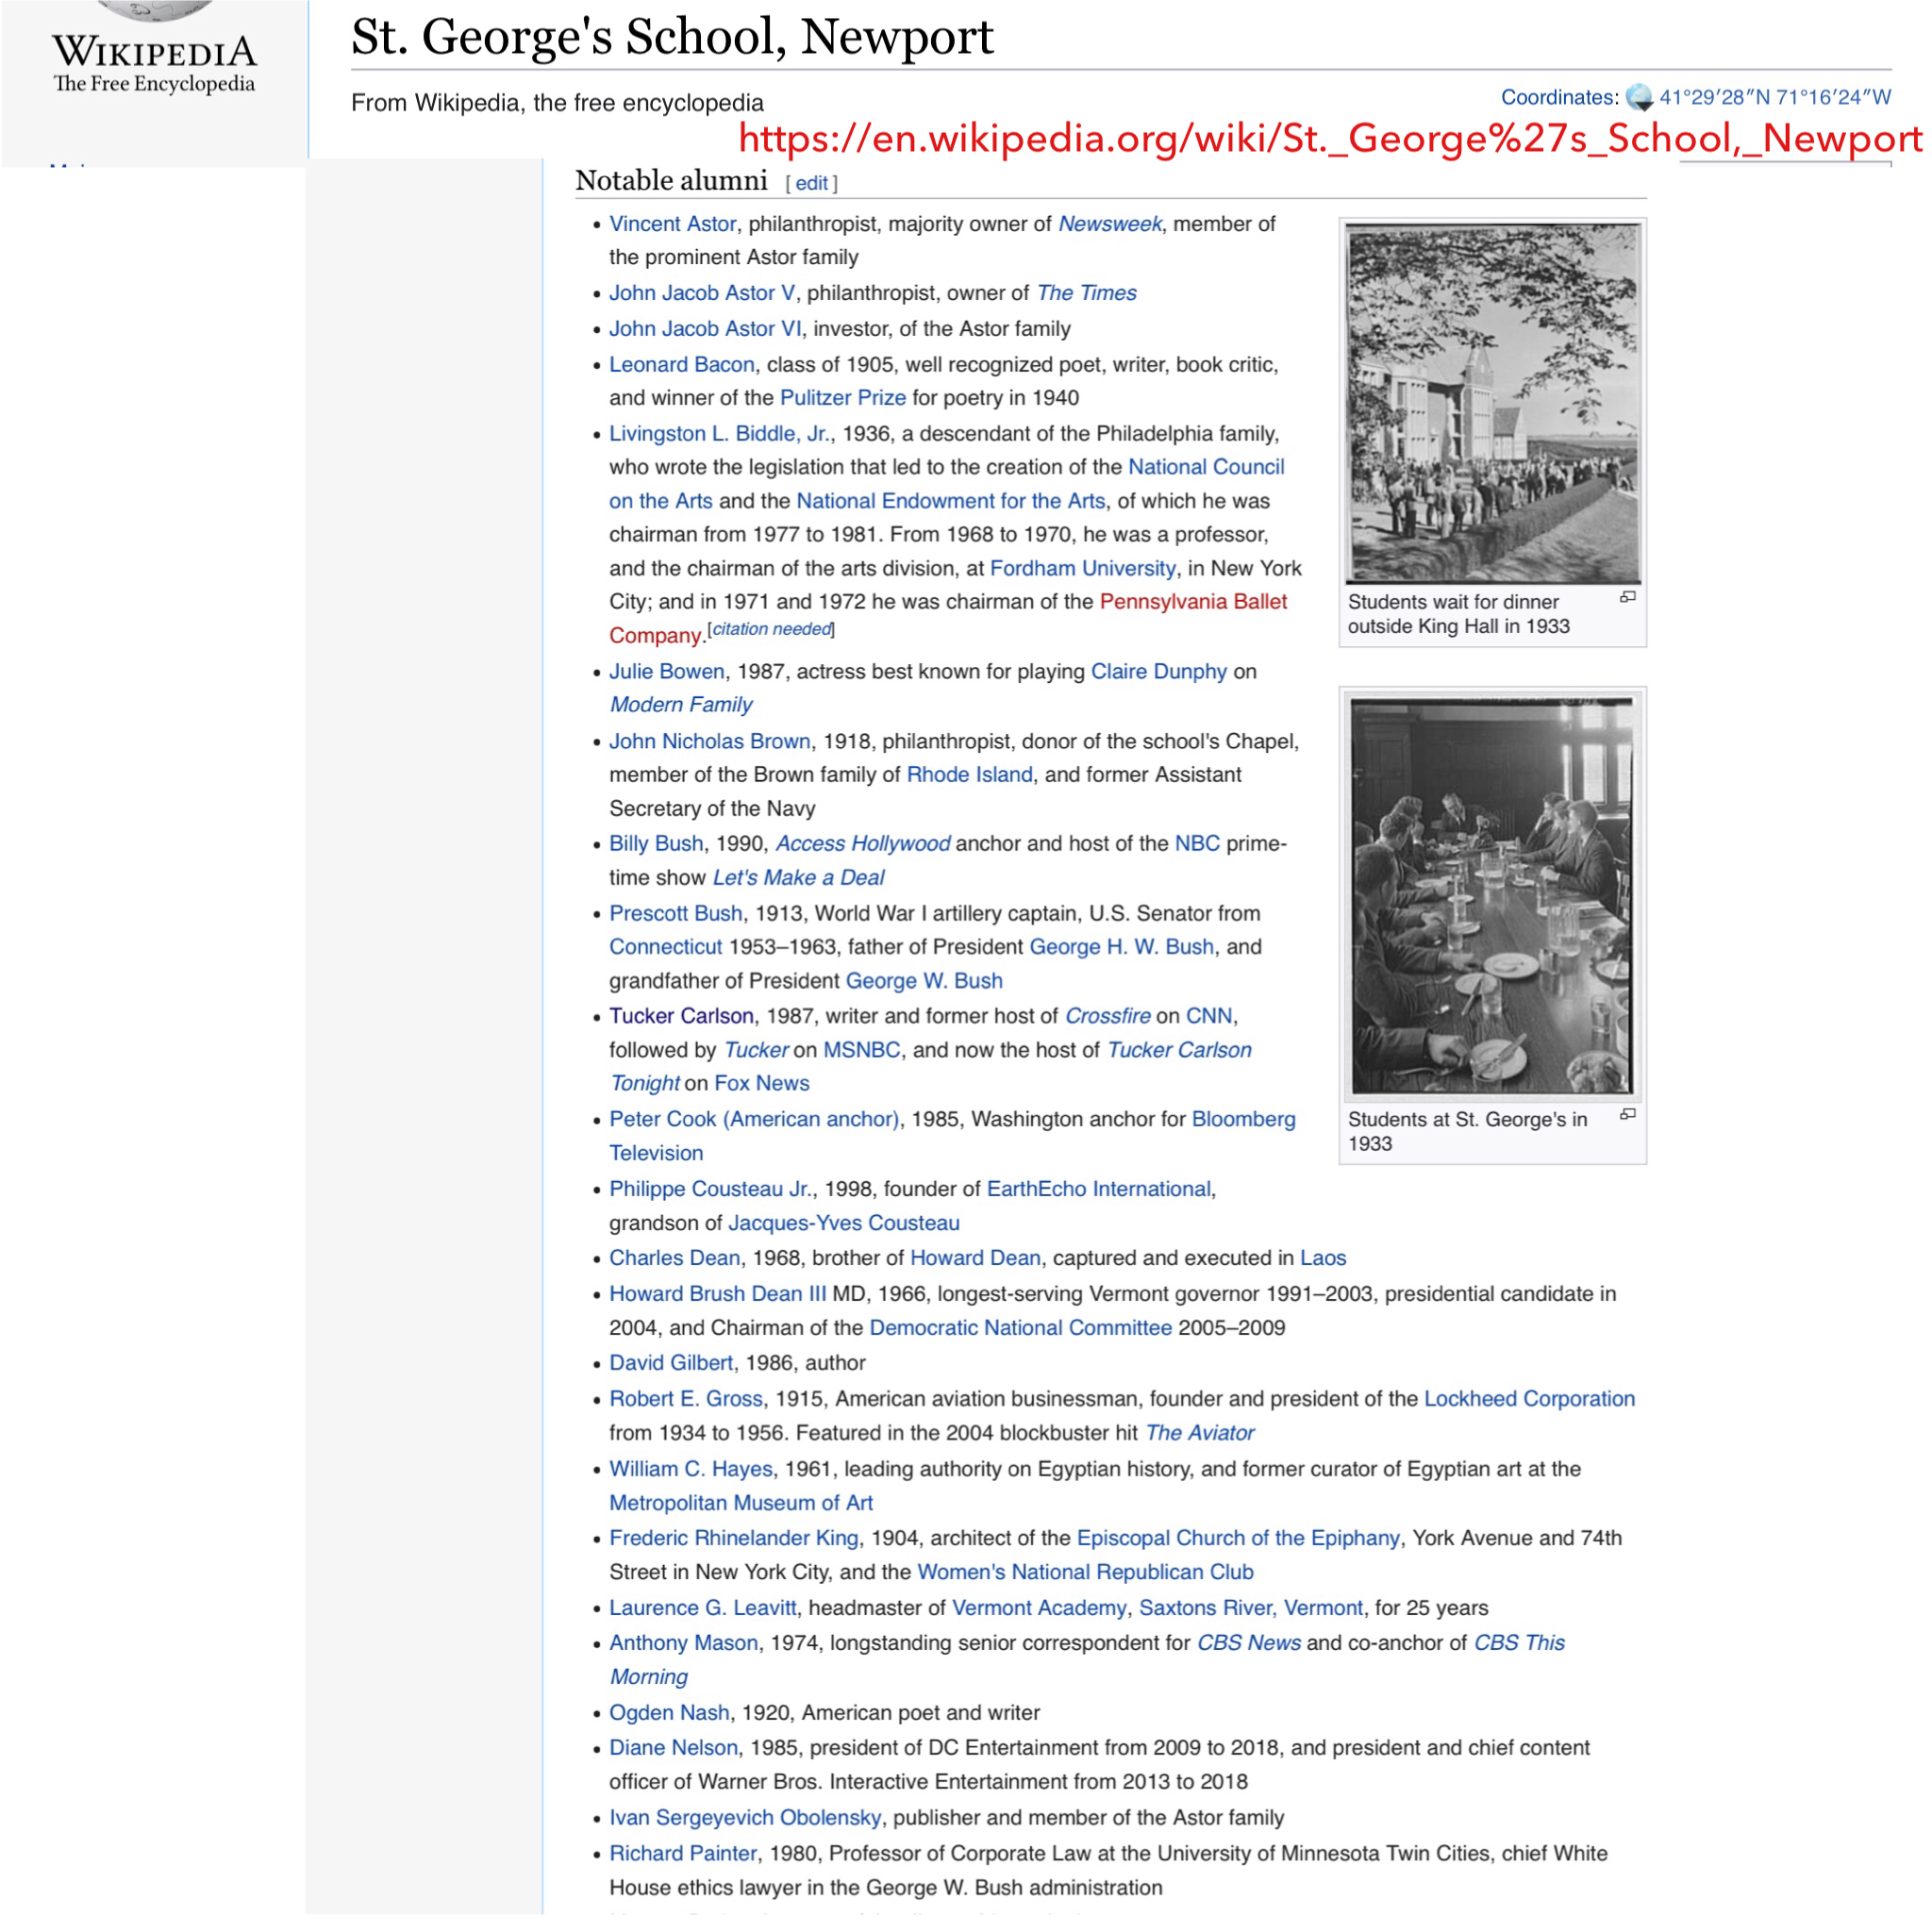Open the Leonard Bacon article

682,365
